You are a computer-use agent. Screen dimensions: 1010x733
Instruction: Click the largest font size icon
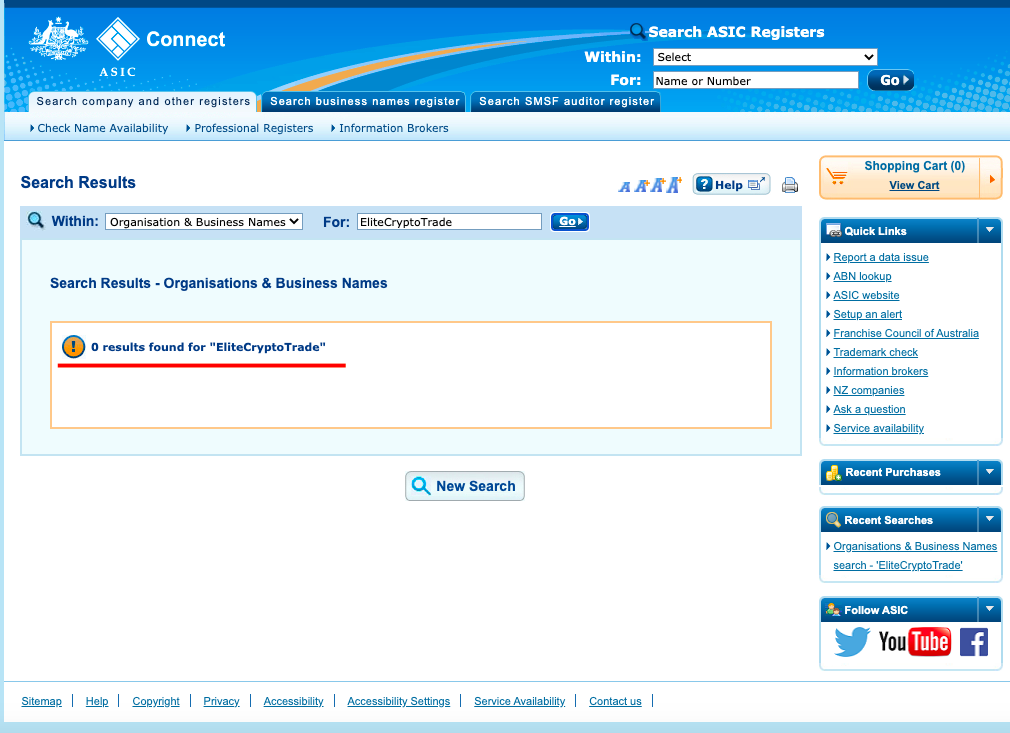(674, 185)
